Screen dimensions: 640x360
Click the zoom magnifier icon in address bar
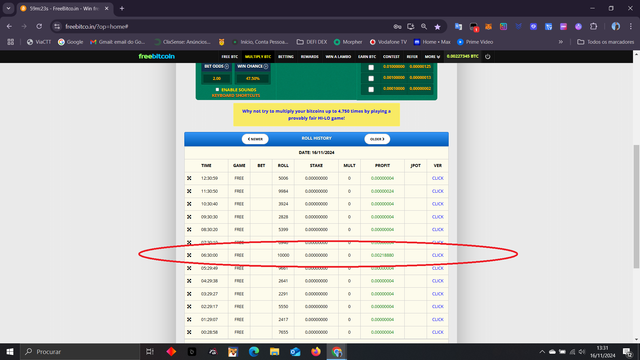click(x=424, y=27)
